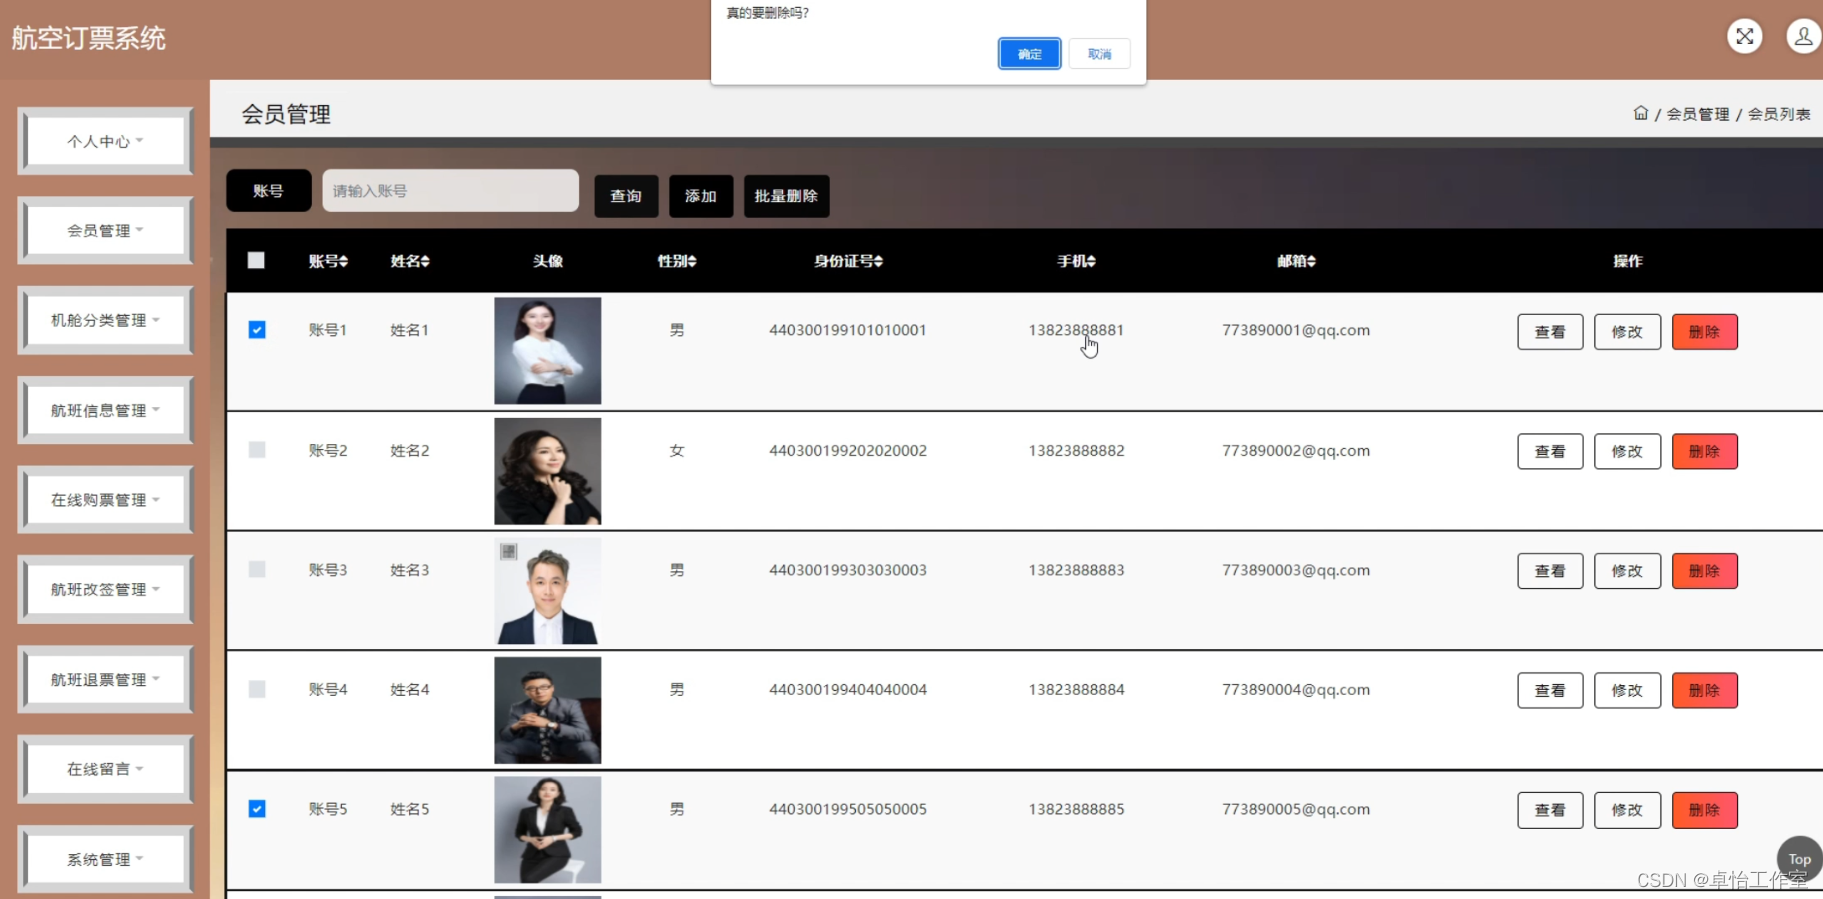The height and width of the screenshot is (899, 1823).
Task: Click the 查询 search button
Action: click(x=626, y=196)
